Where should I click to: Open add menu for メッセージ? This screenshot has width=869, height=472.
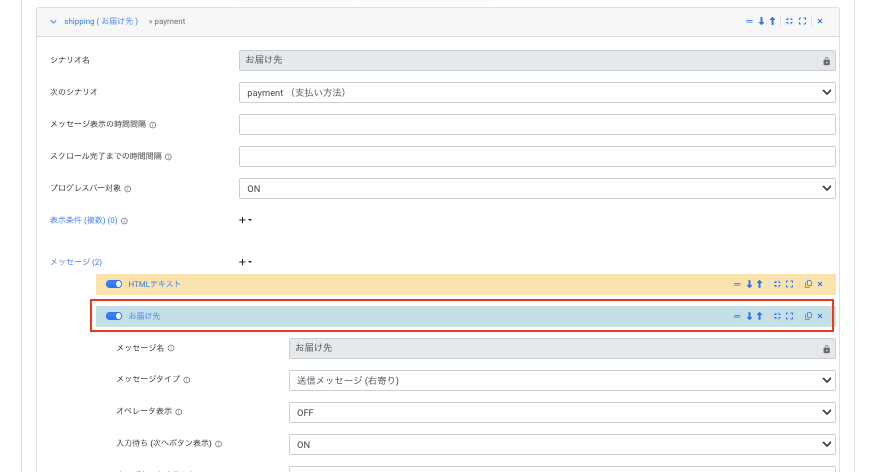coord(245,262)
